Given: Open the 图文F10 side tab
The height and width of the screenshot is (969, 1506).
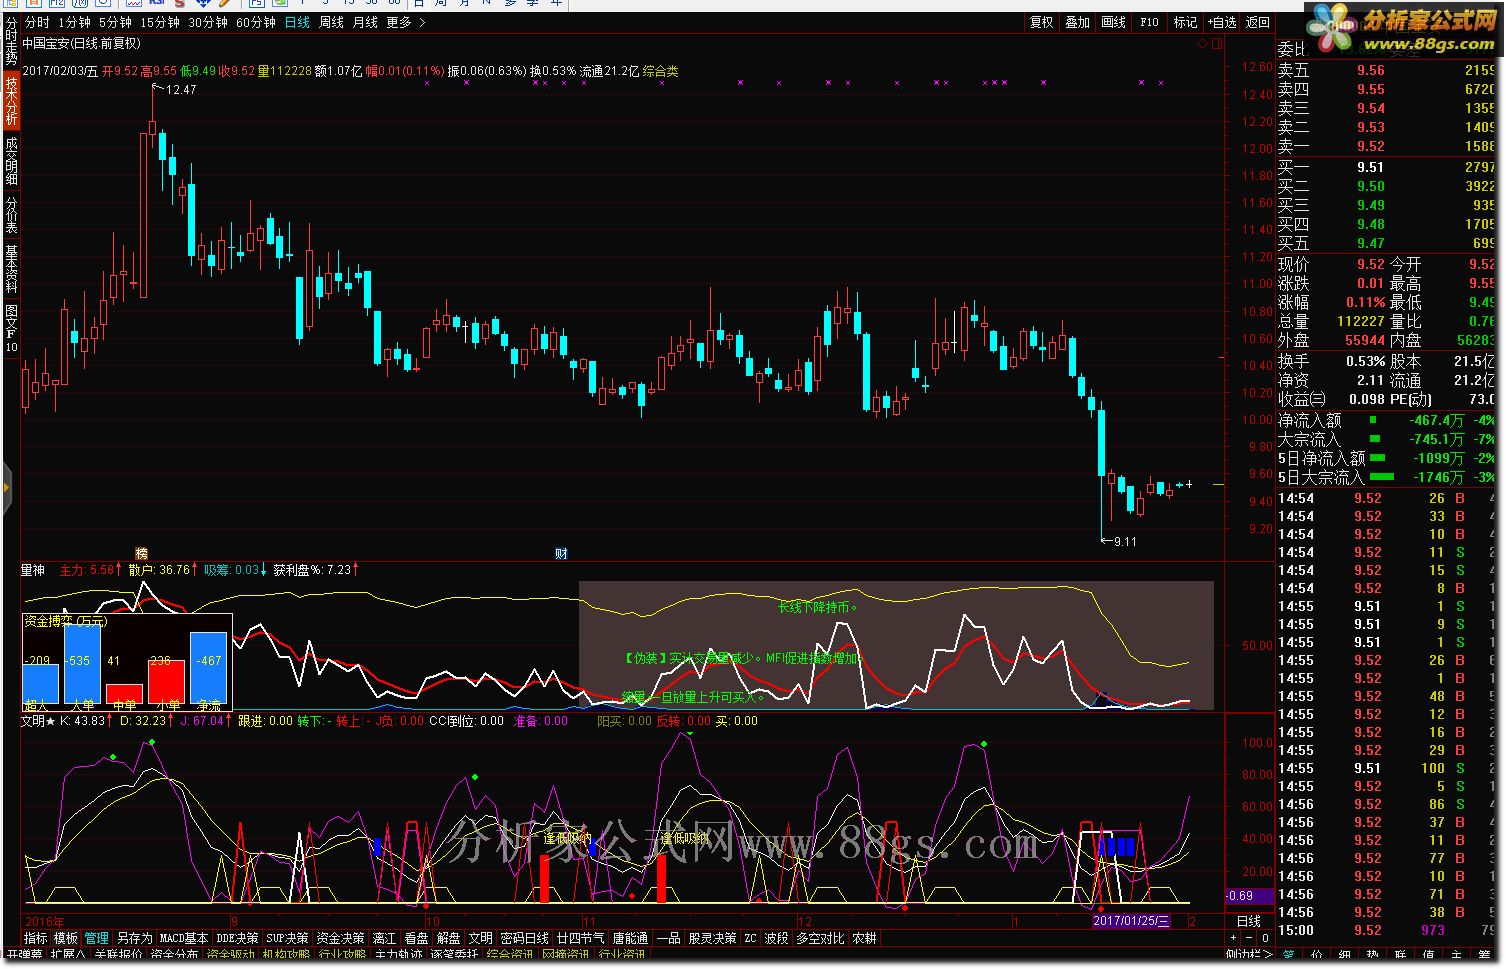Looking at the screenshot, I should (x=11, y=328).
